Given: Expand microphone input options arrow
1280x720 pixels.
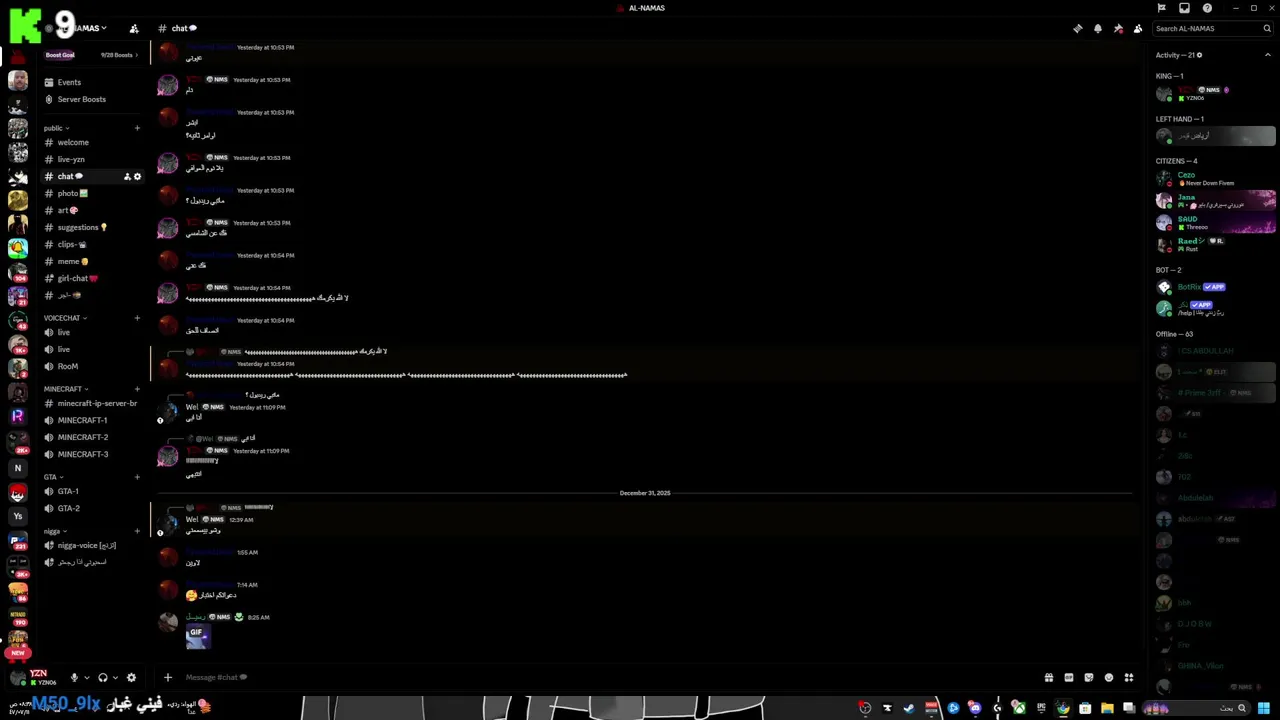Looking at the screenshot, I should (86, 677).
